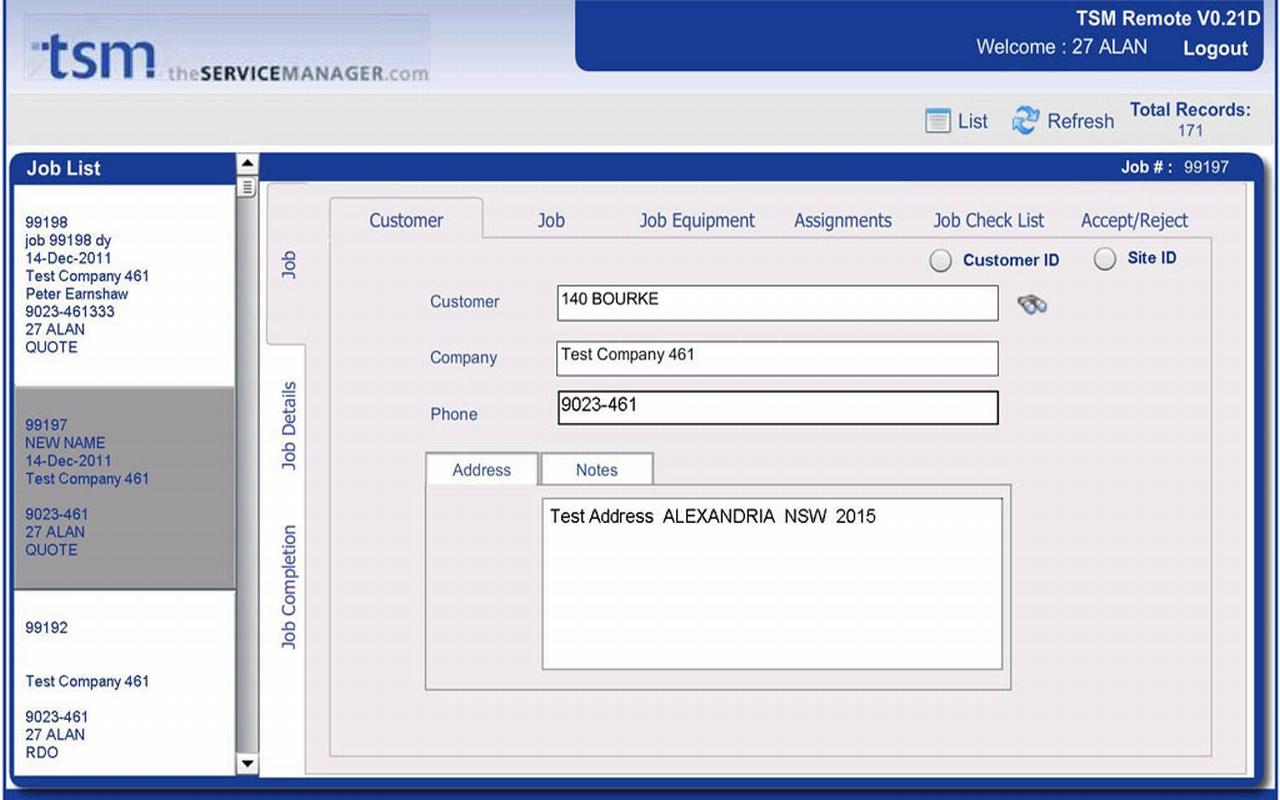Click the Job List header
The height and width of the screenshot is (800, 1280).
click(x=63, y=168)
